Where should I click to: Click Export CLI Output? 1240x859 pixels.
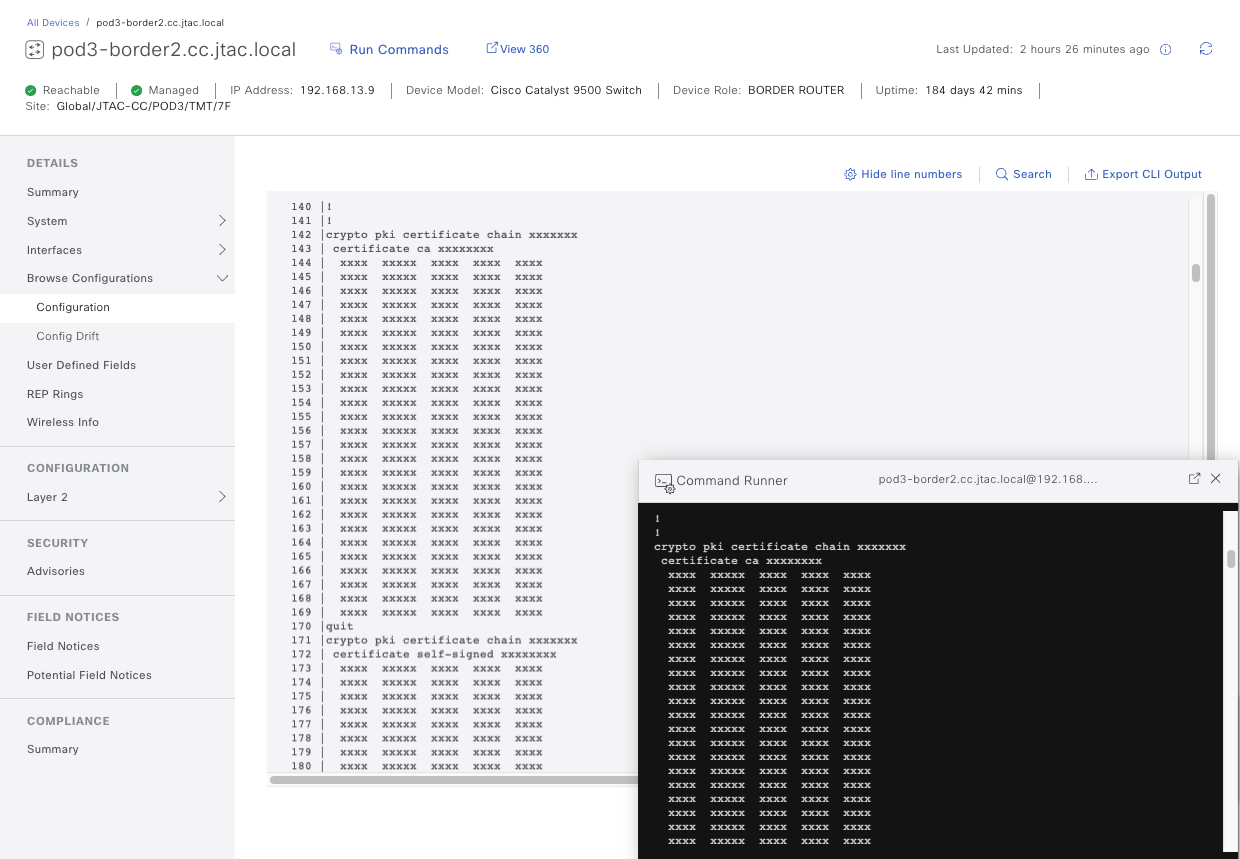[1152, 174]
